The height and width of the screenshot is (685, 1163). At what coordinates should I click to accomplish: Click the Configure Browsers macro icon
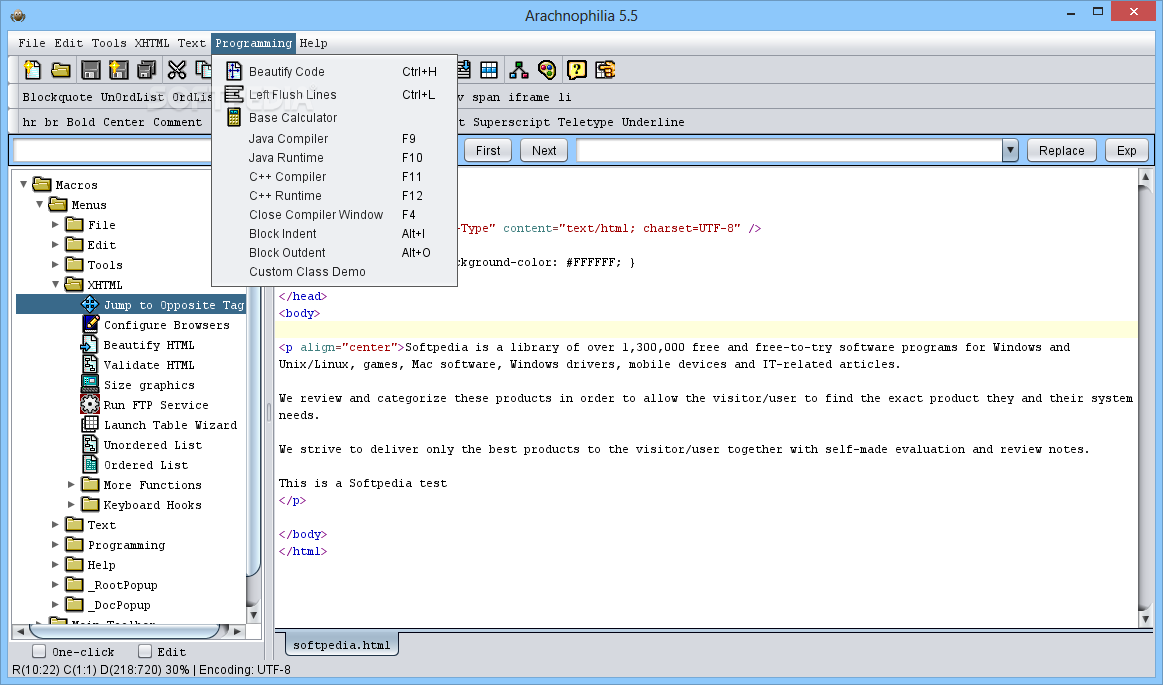pyautogui.click(x=90, y=324)
